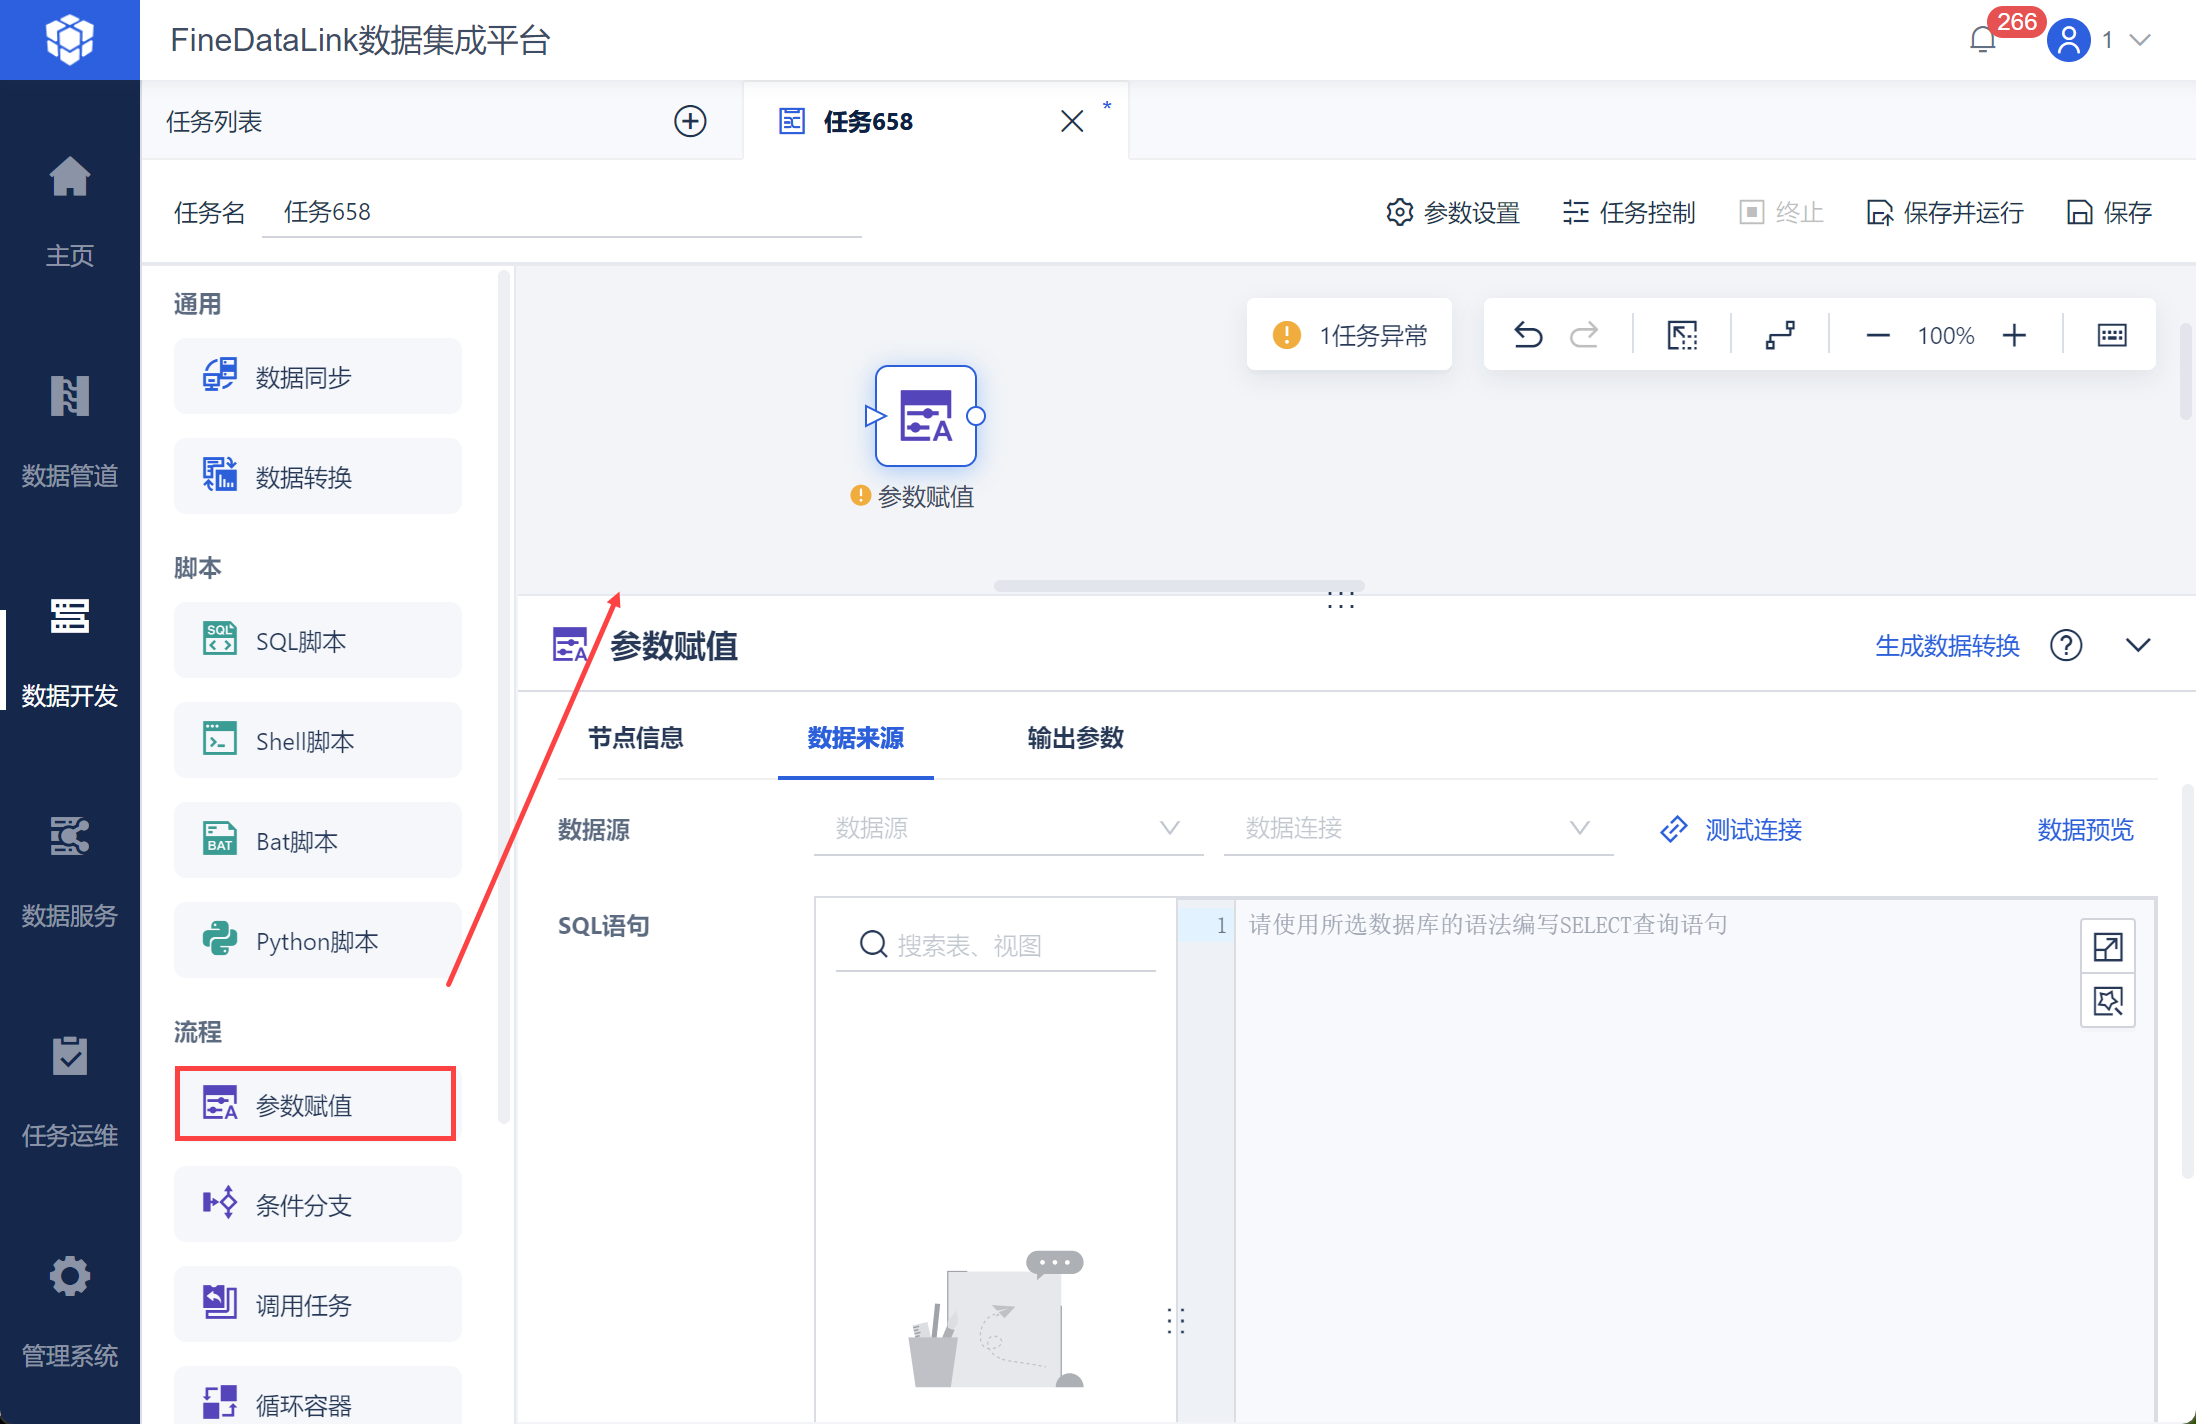Redo the canvas action
The height and width of the screenshot is (1424, 2196).
pyautogui.click(x=1584, y=335)
